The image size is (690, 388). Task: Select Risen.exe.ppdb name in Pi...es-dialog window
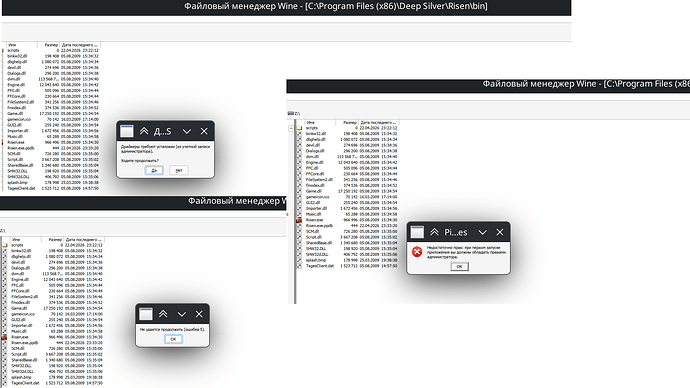pos(319,226)
